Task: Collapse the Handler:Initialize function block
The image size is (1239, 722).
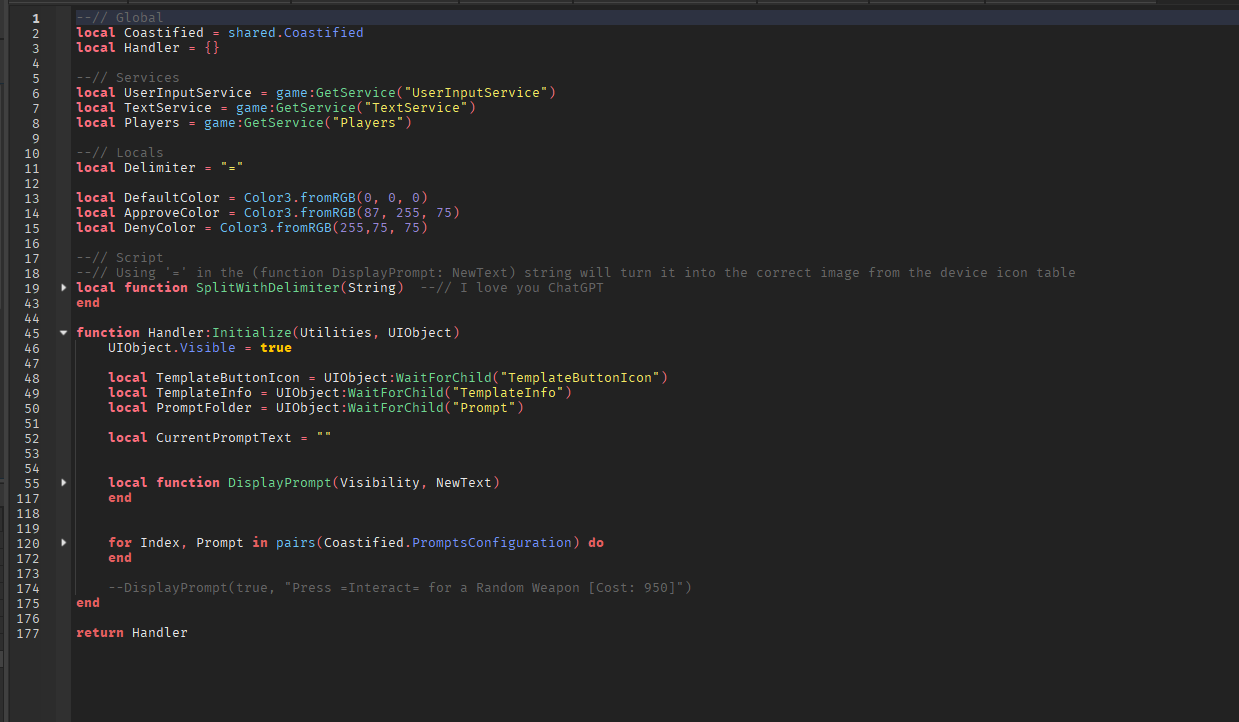Action: (64, 333)
